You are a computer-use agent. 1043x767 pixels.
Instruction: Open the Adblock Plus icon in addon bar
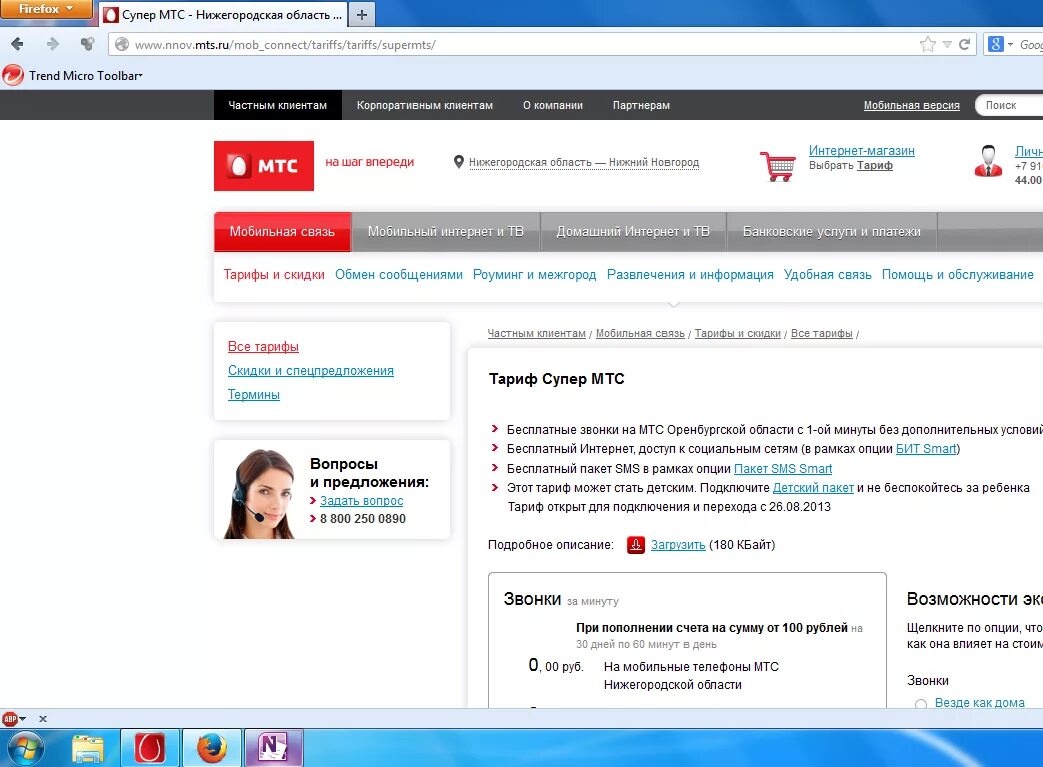coord(11,718)
